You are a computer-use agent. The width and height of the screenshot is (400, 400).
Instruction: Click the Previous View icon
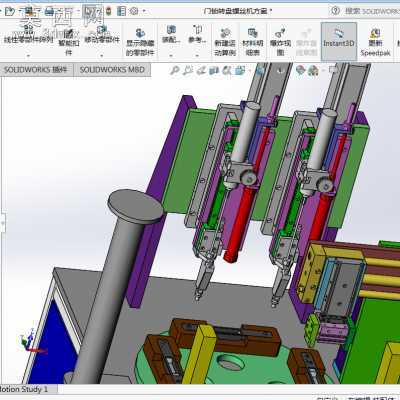201,70
